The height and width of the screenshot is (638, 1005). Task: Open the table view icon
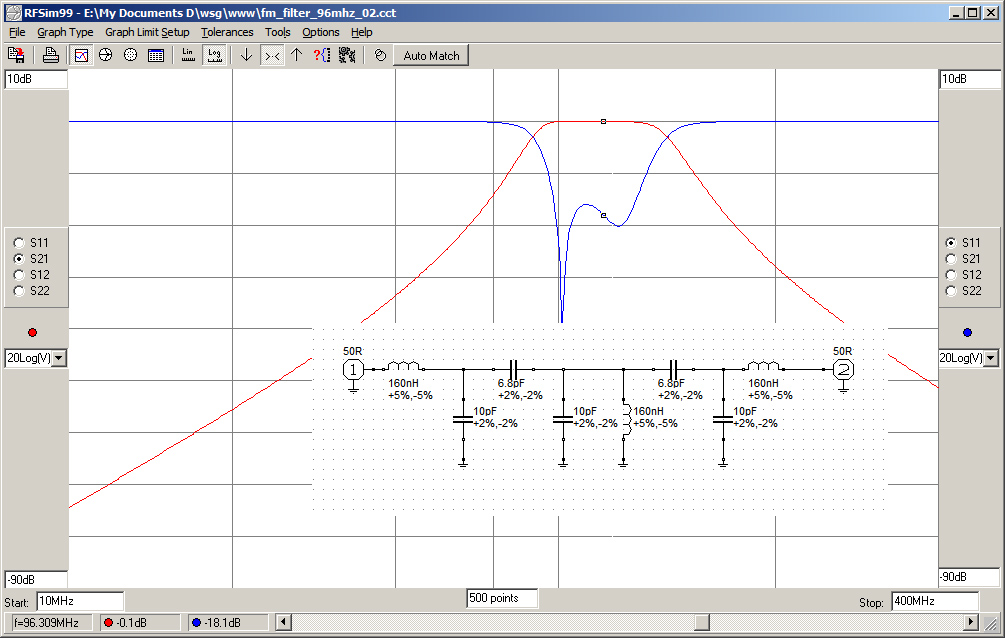click(x=156, y=56)
